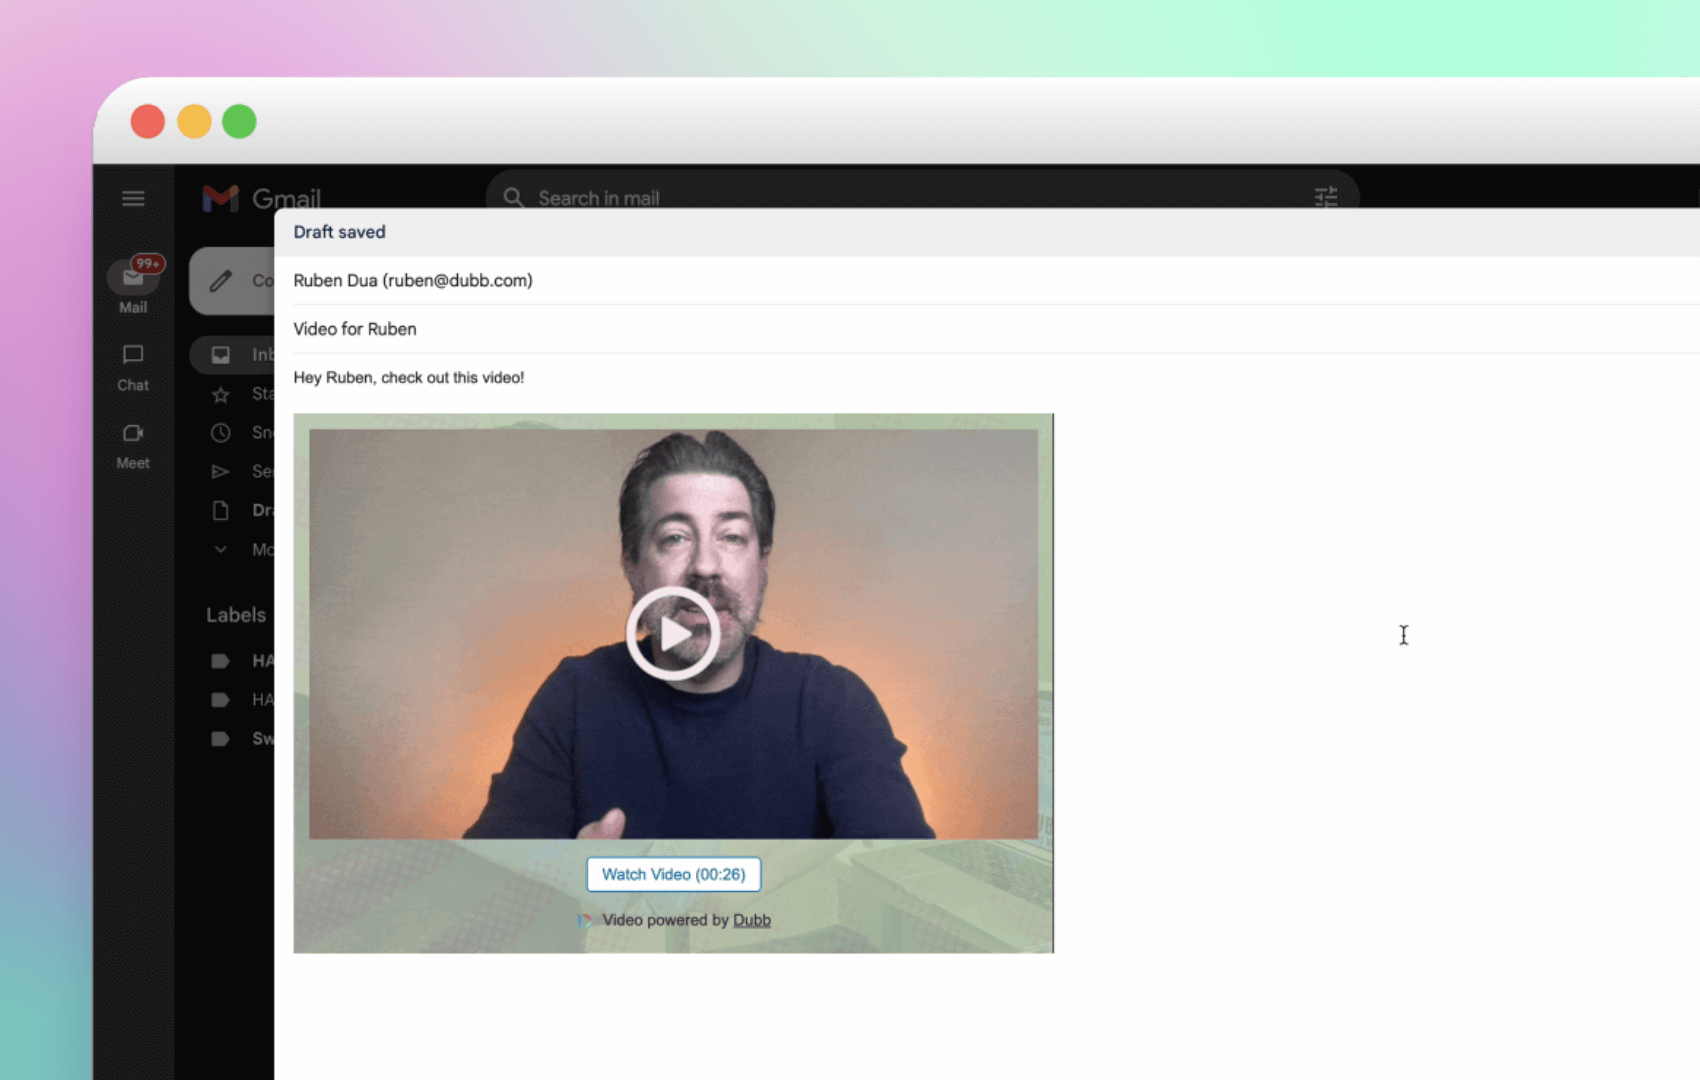This screenshot has height=1080, width=1700.
Task: Open the Gmail main menu hamburger icon
Action: 133,198
